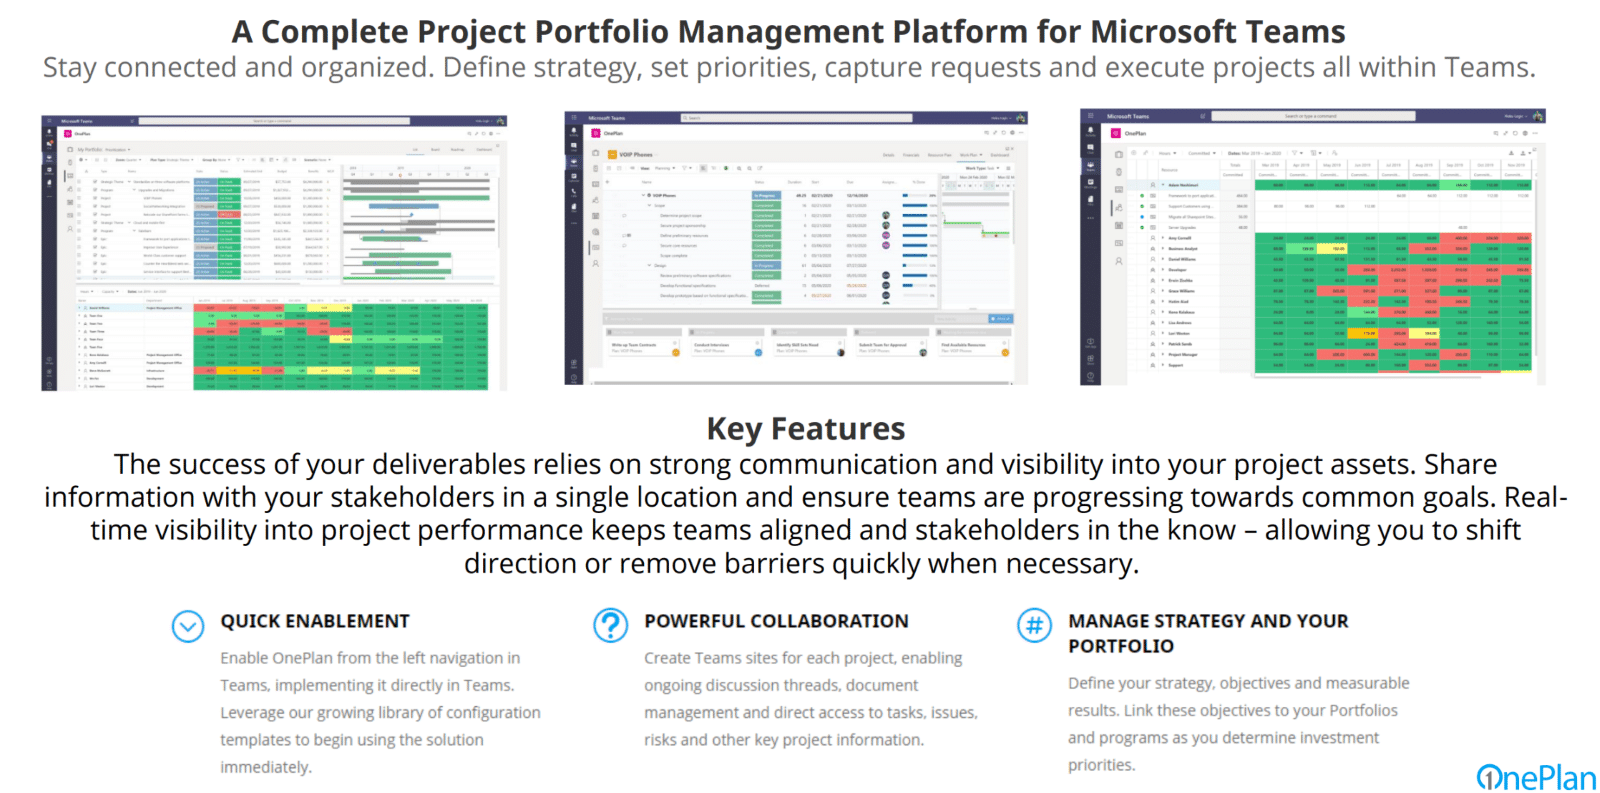Image resolution: width=1600 pixels, height=793 pixels.
Task: Click the OnePlan logo in the corner
Action: [1536, 777]
